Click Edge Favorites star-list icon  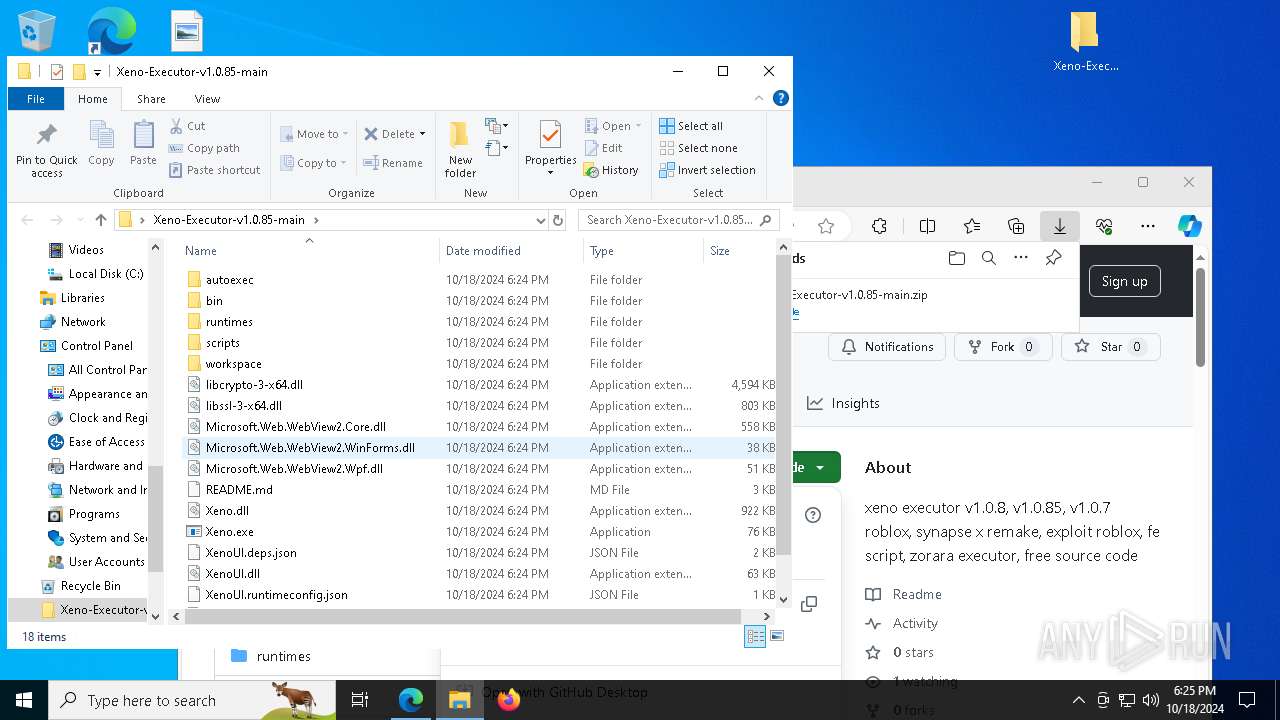[x=972, y=226]
